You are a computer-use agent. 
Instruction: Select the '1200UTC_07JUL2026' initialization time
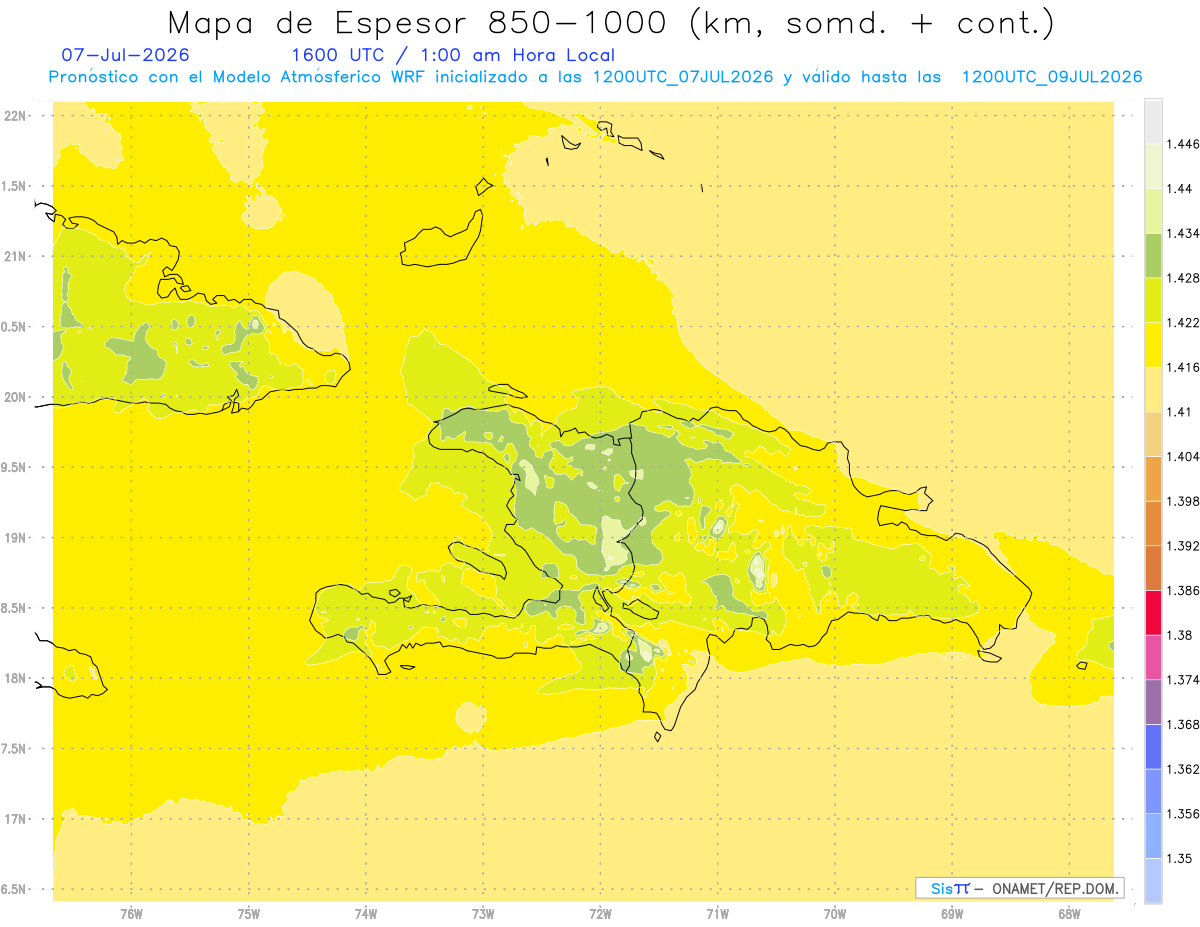pyautogui.click(x=683, y=77)
